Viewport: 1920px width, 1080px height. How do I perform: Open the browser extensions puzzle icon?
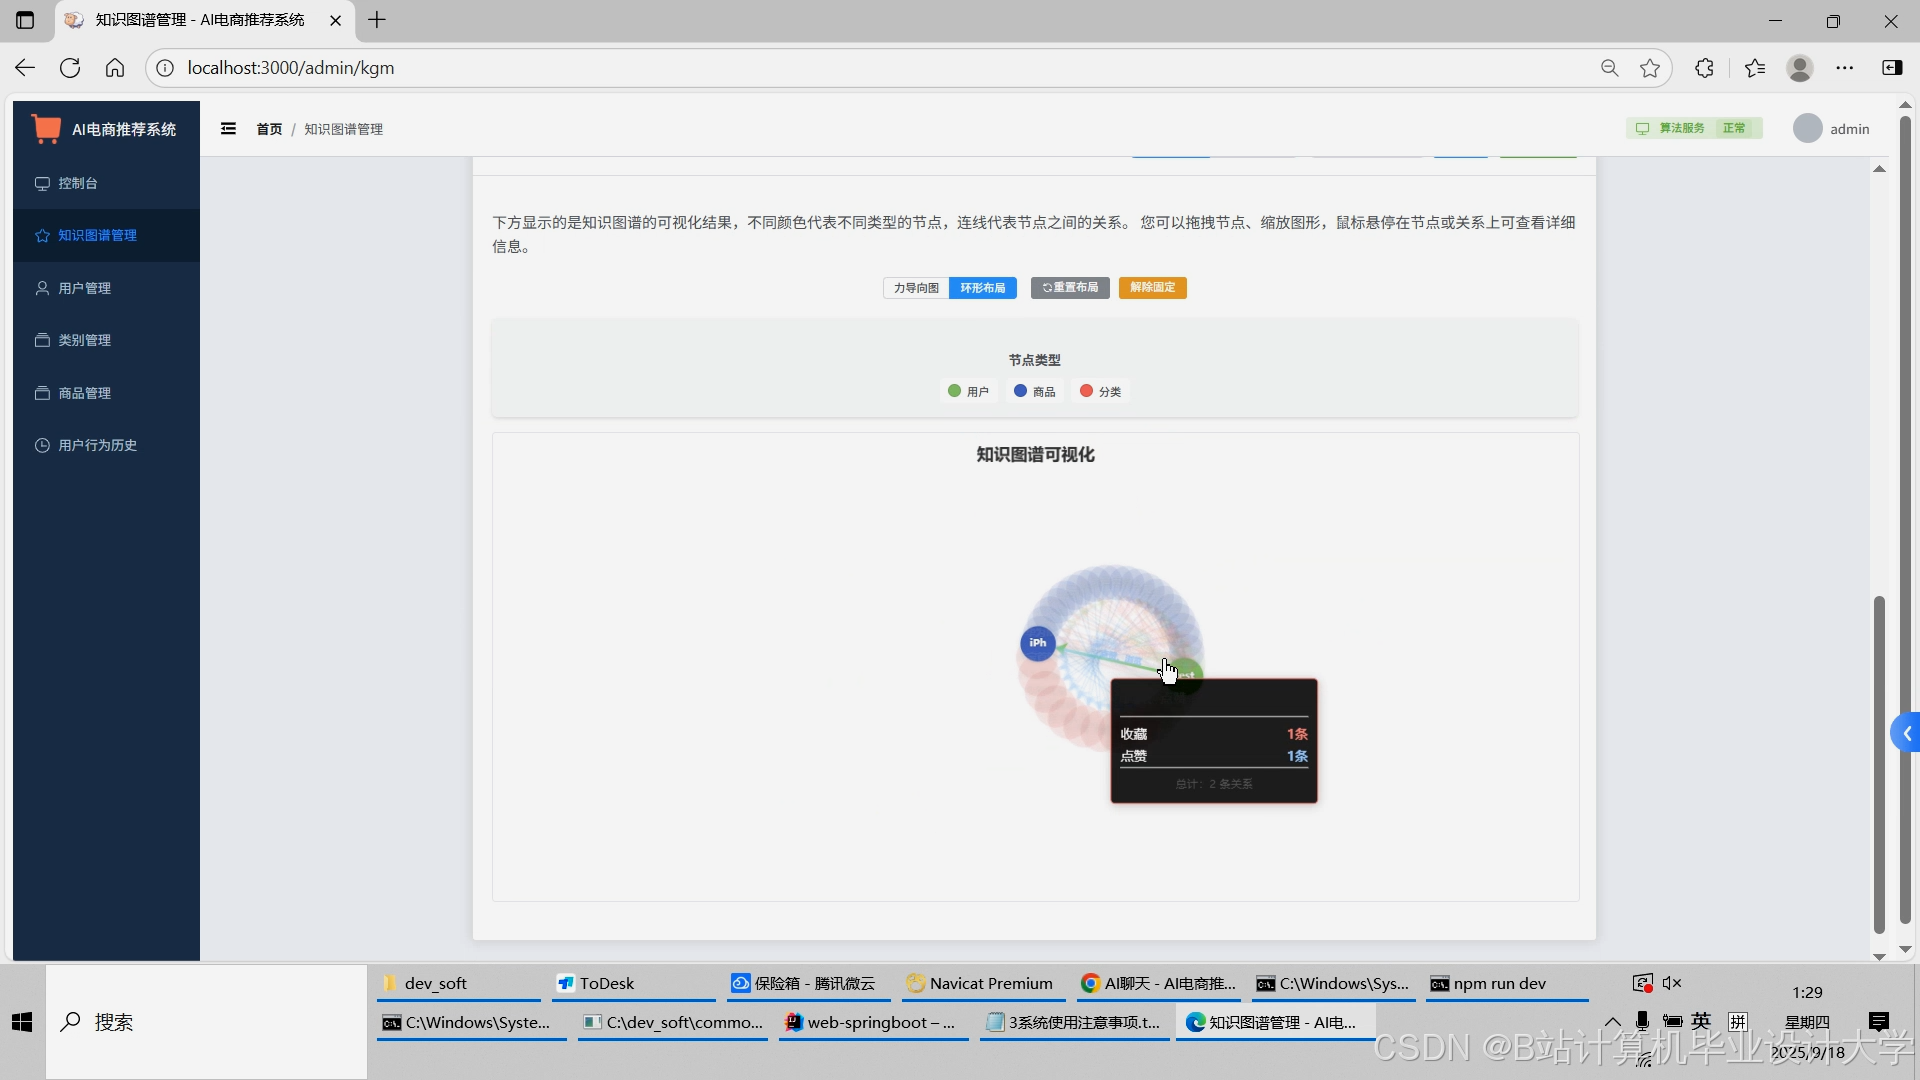pyautogui.click(x=1704, y=68)
